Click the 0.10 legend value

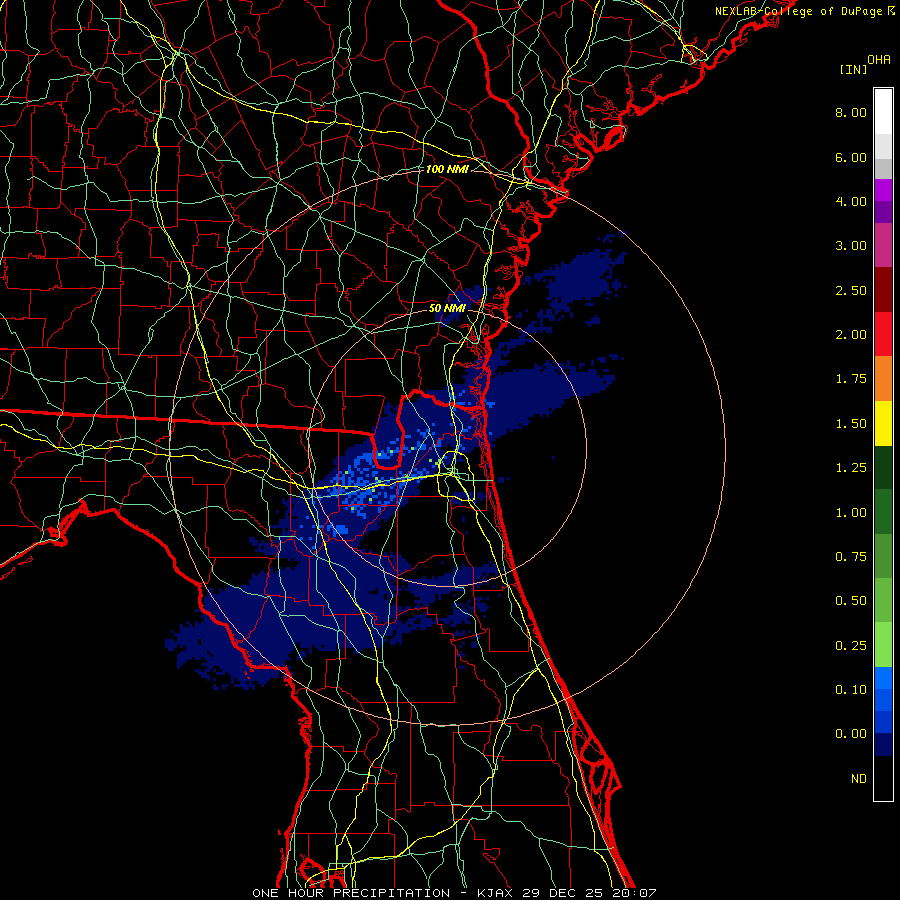[x=851, y=690]
